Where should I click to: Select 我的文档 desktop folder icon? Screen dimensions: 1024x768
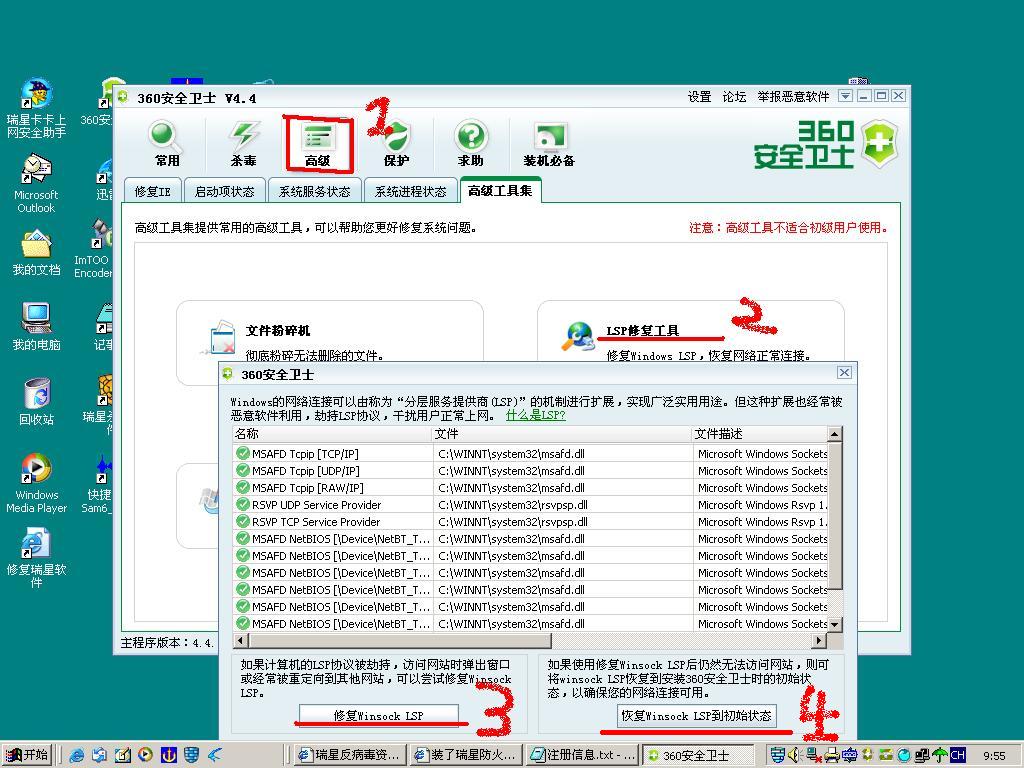point(36,253)
